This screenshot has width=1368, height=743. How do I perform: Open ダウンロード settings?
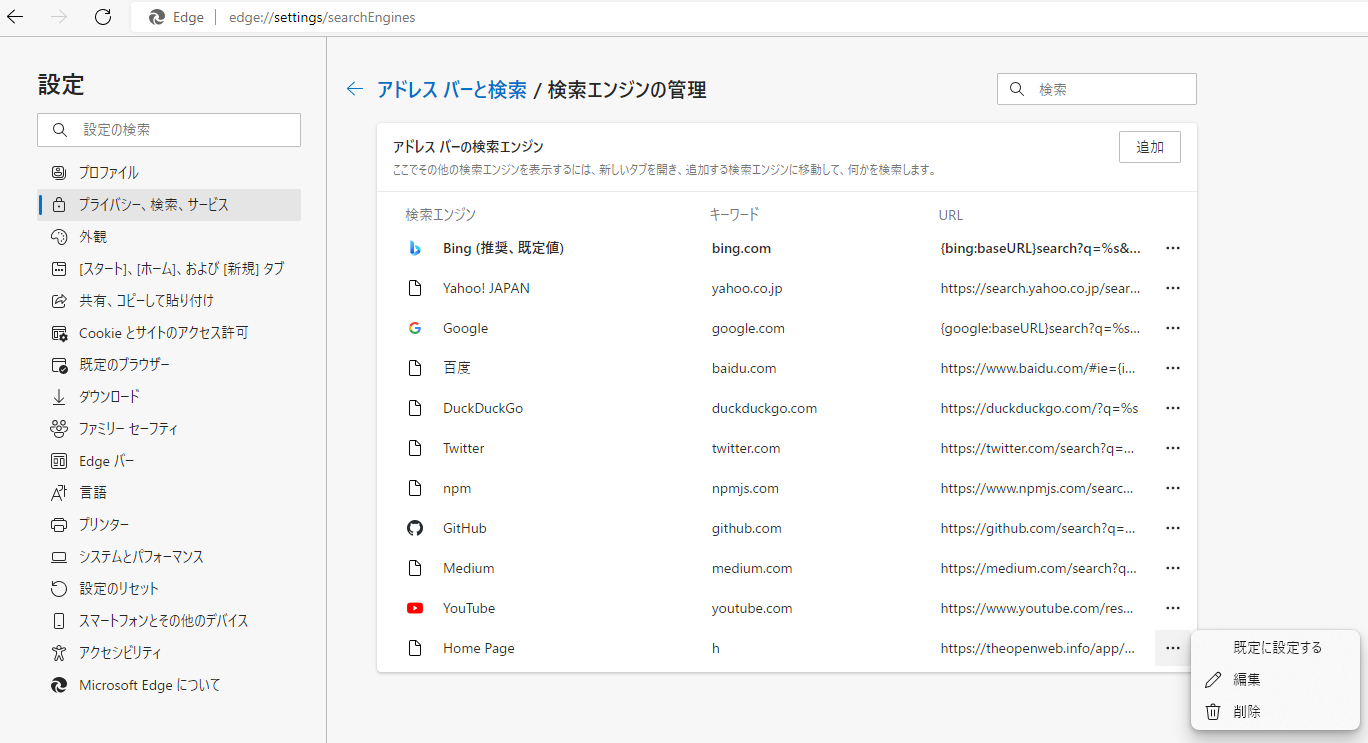tap(169, 397)
